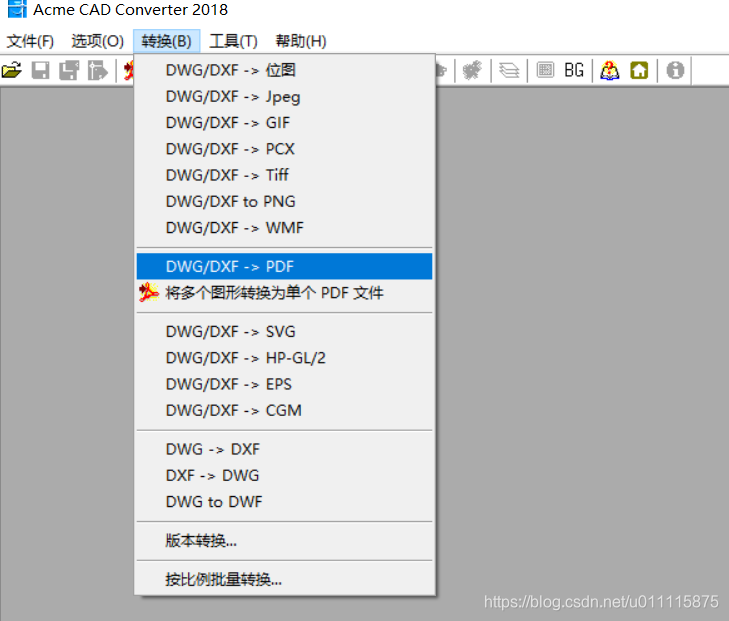Image resolution: width=729 pixels, height=621 pixels.
Task: Select DWG/DXF to PNG
Action: point(284,202)
